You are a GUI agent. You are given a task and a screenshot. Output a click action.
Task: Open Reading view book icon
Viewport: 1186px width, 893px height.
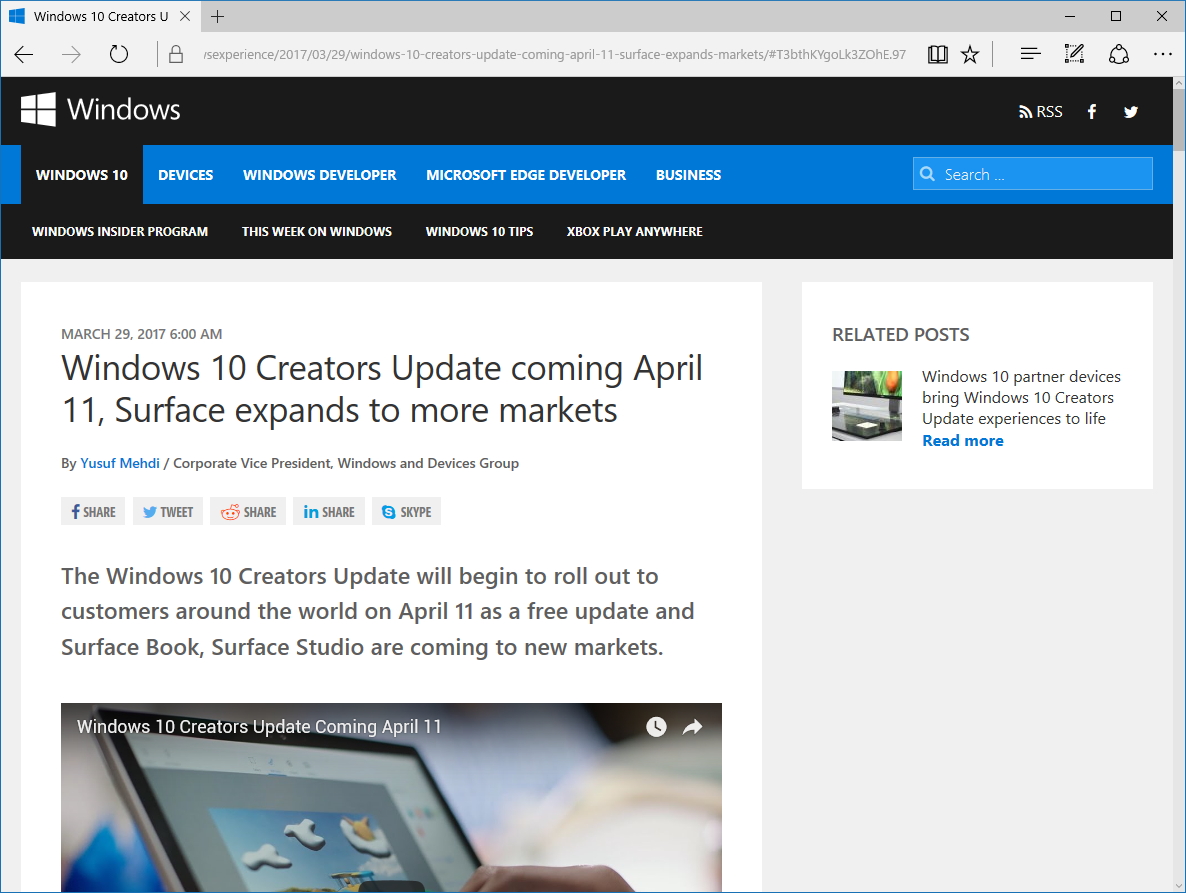pos(937,54)
